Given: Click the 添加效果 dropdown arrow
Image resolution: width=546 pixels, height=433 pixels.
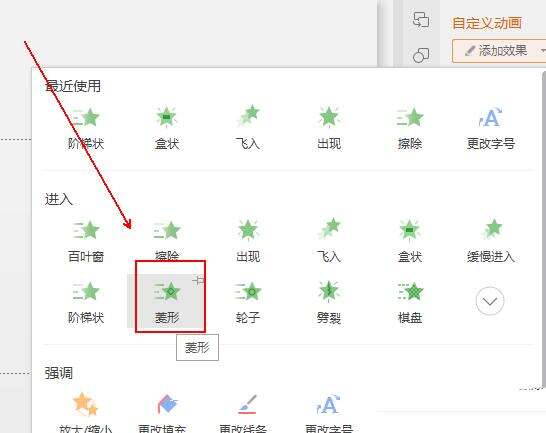Looking at the screenshot, I should 542,51.
